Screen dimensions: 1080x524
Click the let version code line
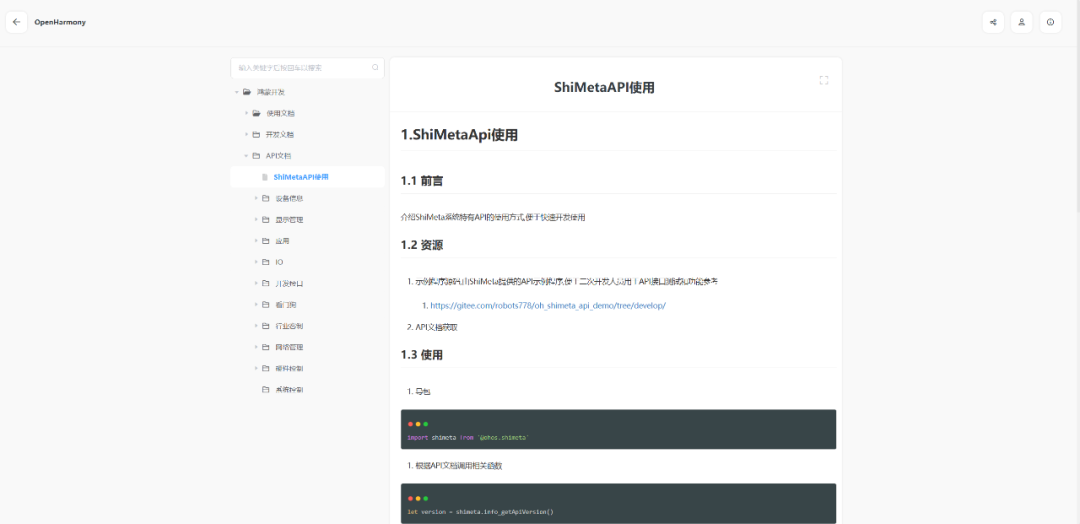(x=481, y=512)
